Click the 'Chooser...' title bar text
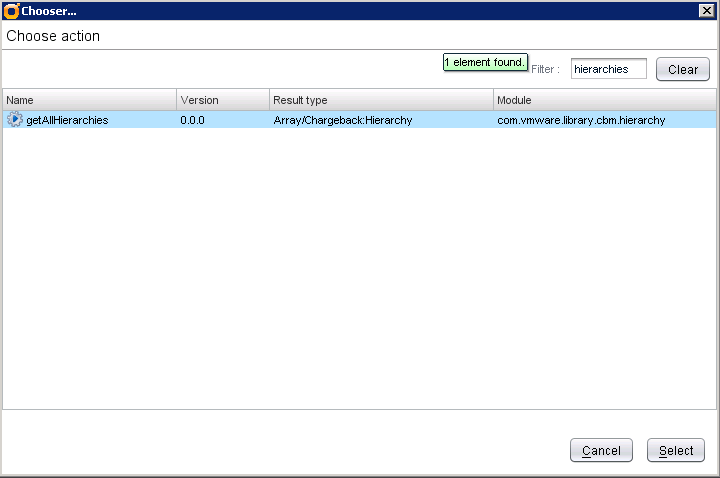Image resolution: width=720 pixels, height=478 pixels. point(49,10)
